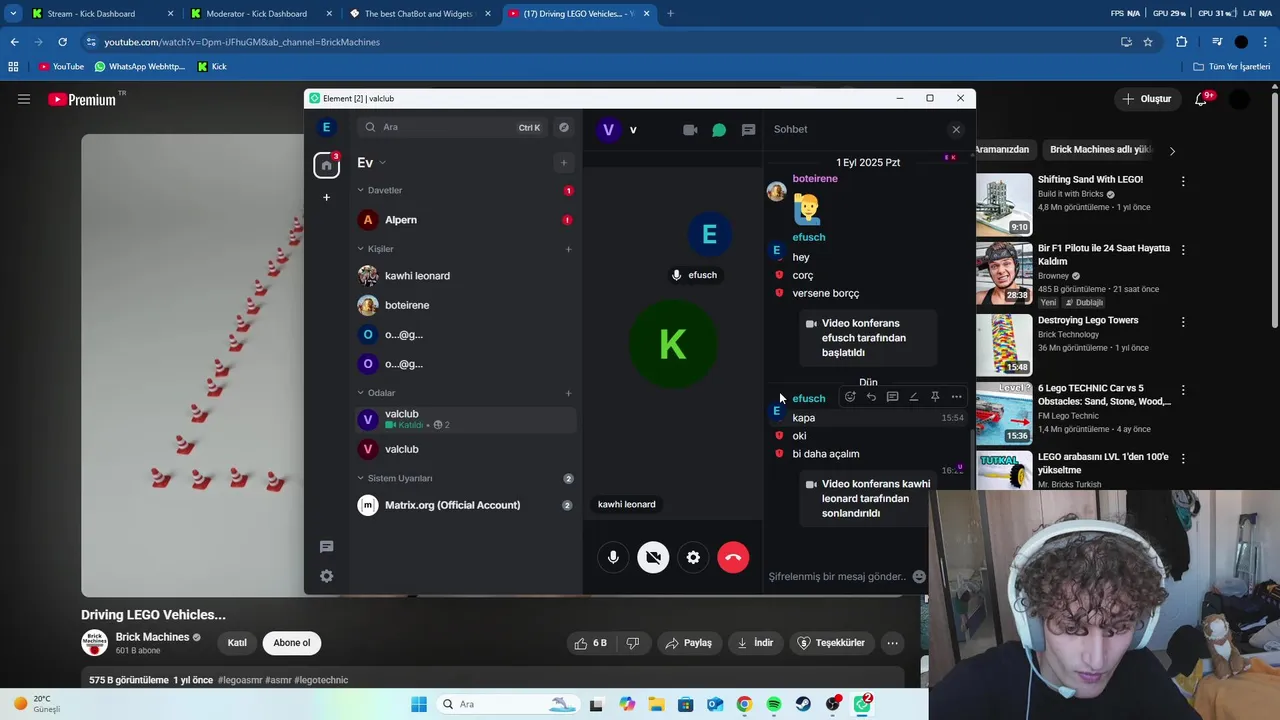This screenshot has width=1280, height=720.
Task: Open options for Destroying Lego Towers video
Action: [x=1183, y=322]
